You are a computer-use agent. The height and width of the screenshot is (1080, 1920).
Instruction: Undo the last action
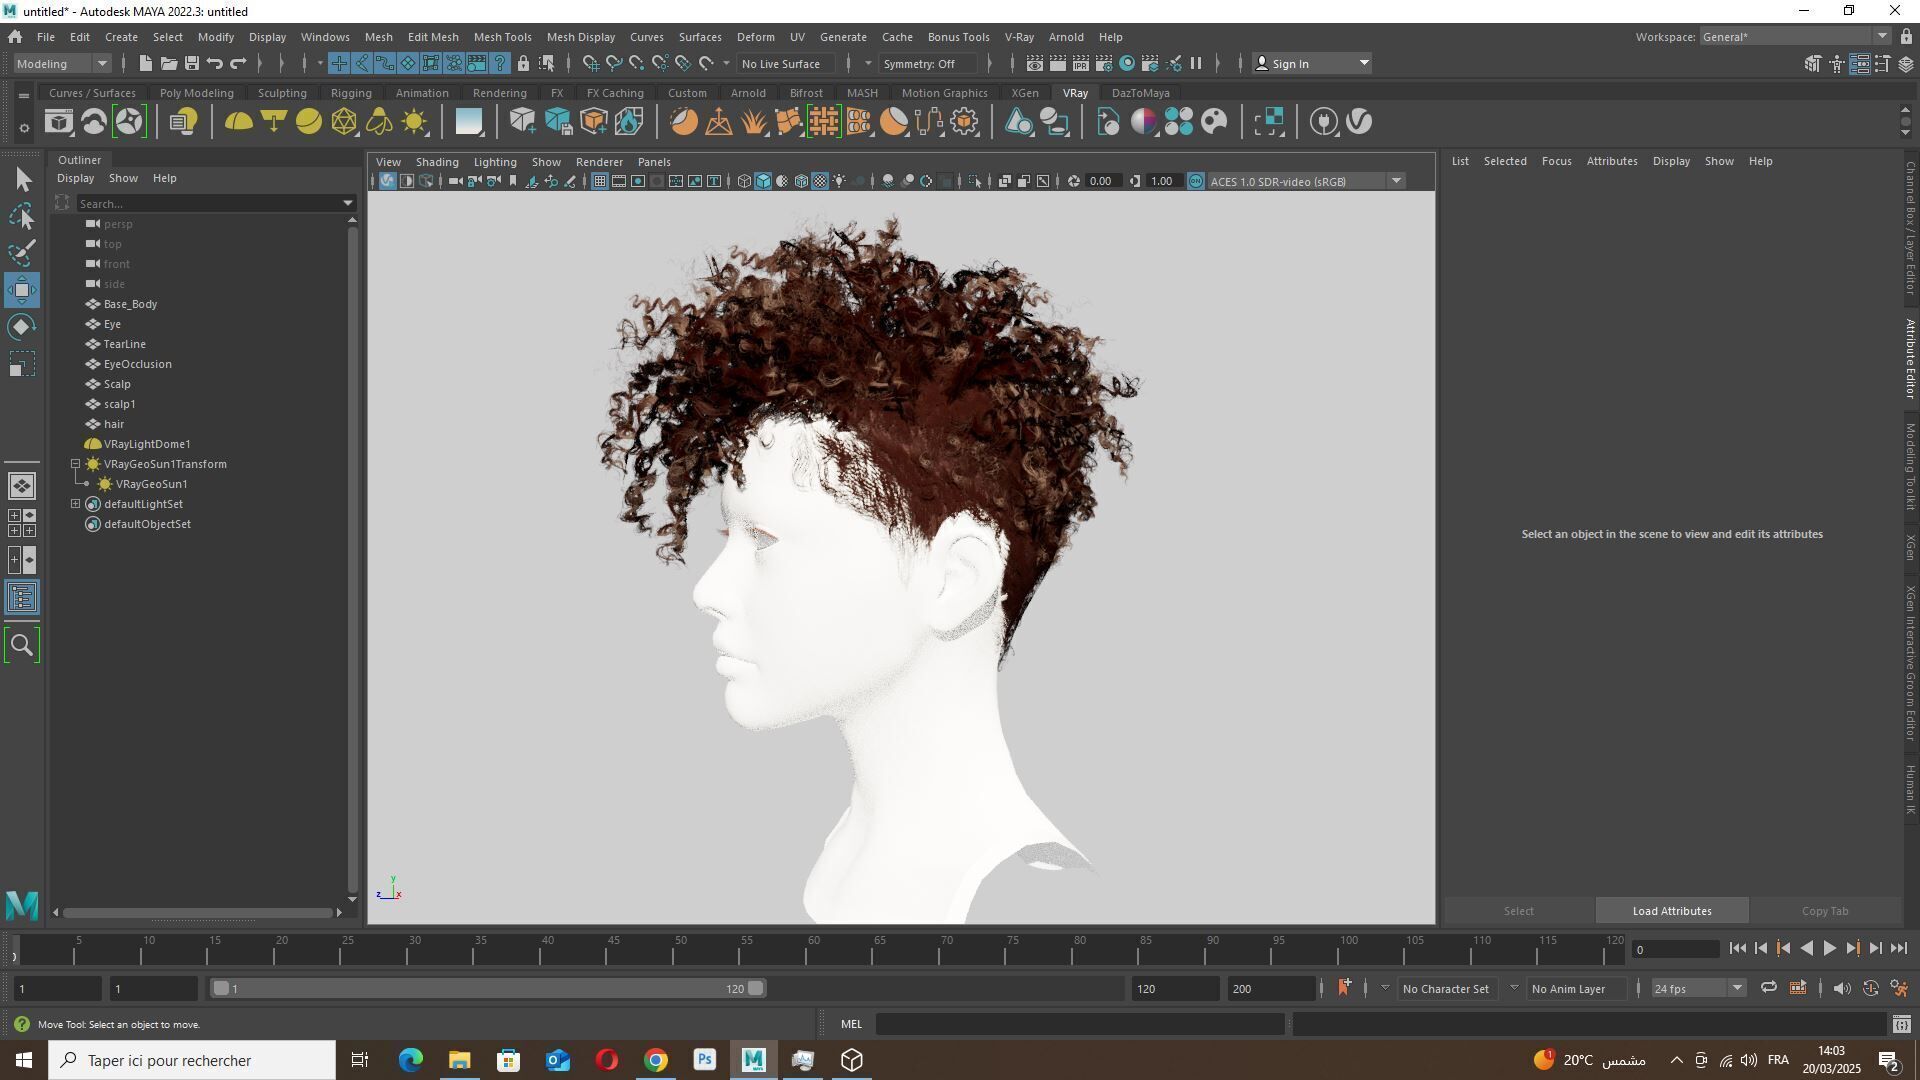click(214, 63)
